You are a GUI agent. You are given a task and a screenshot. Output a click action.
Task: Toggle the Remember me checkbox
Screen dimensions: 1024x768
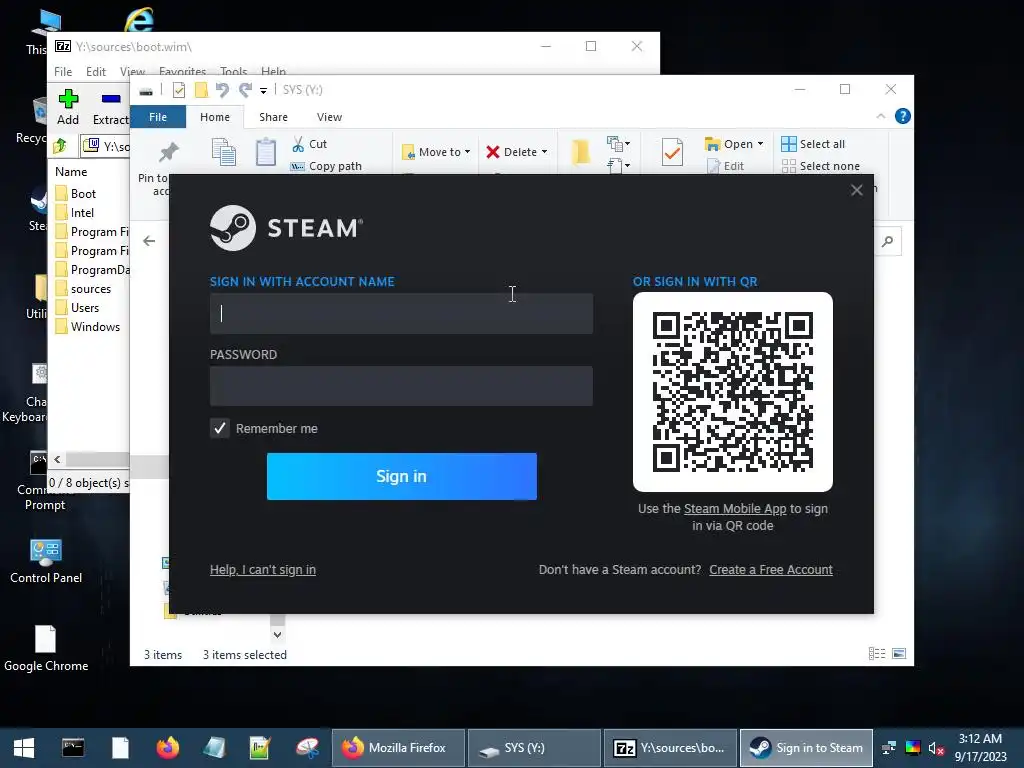[x=220, y=428]
